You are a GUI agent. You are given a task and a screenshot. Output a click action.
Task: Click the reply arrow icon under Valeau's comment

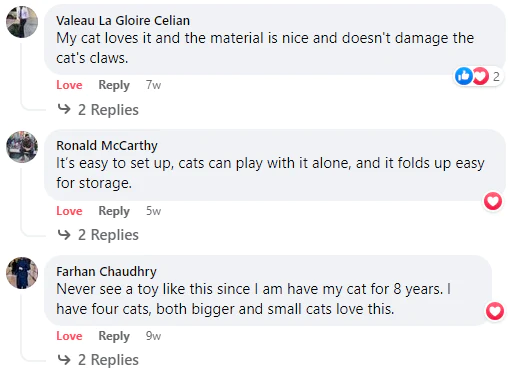(x=64, y=109)
